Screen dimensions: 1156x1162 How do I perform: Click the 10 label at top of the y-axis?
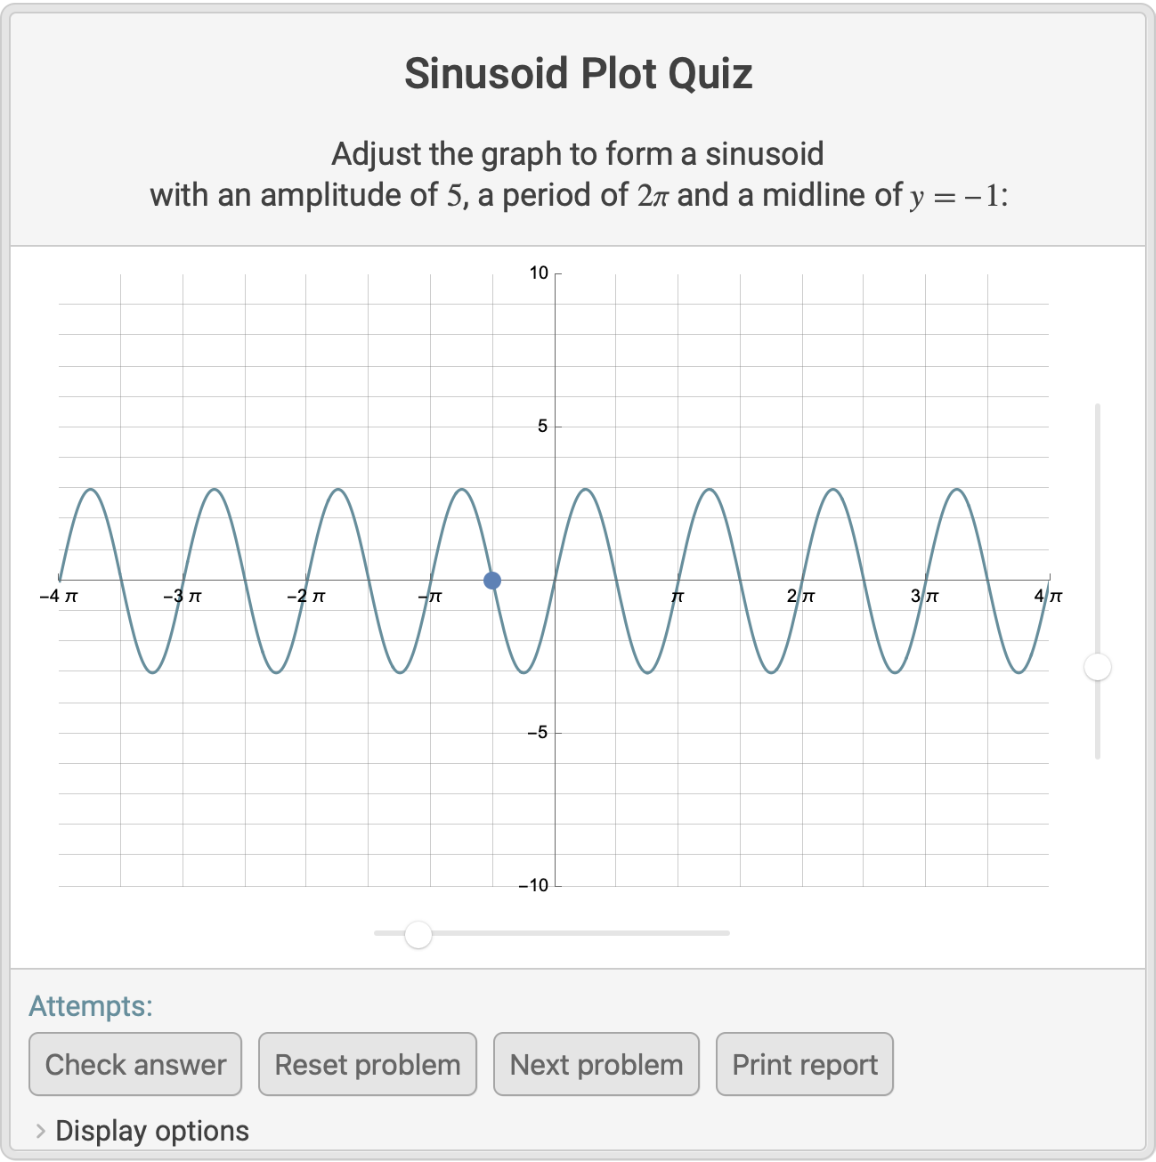(x=539, y=273)
